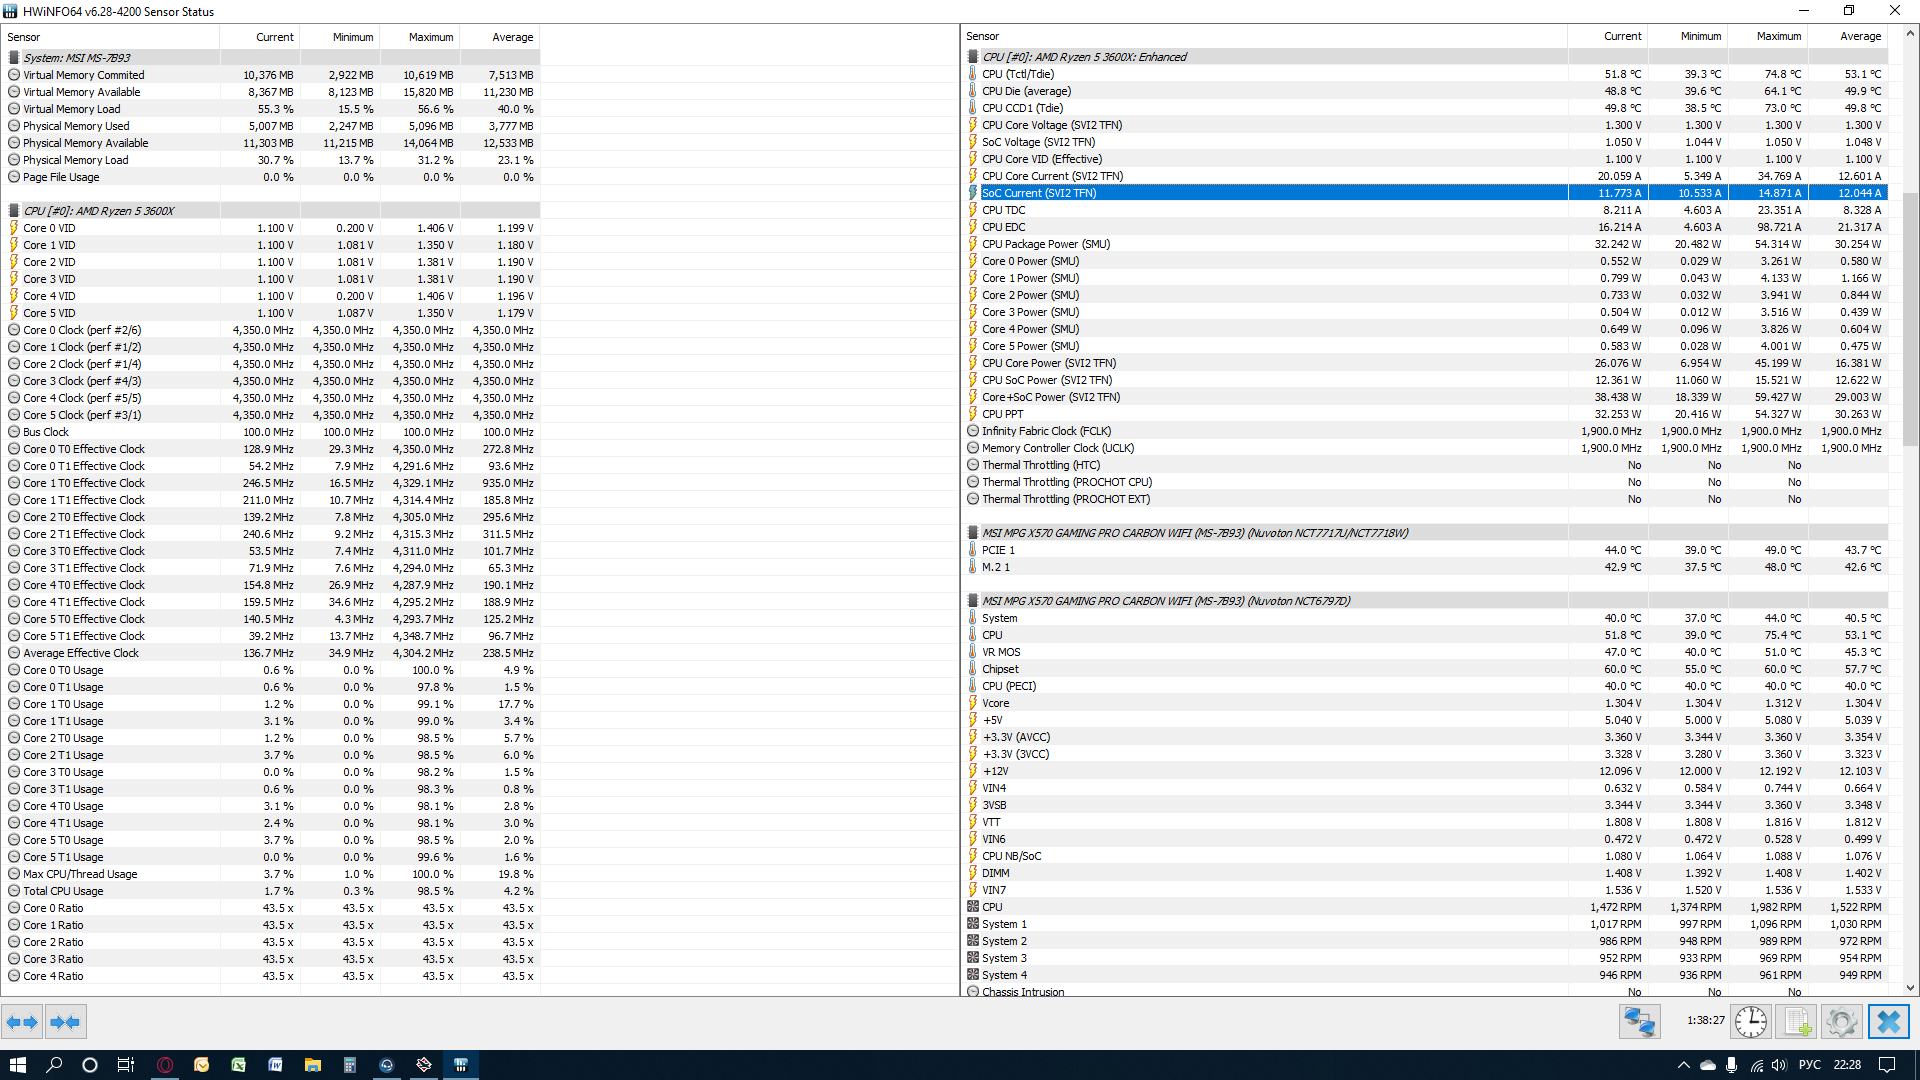The width and height of the screenshot is (1920, 1080).
Task: Click the clock icon to reset timer
Action: (1750, 1021)
